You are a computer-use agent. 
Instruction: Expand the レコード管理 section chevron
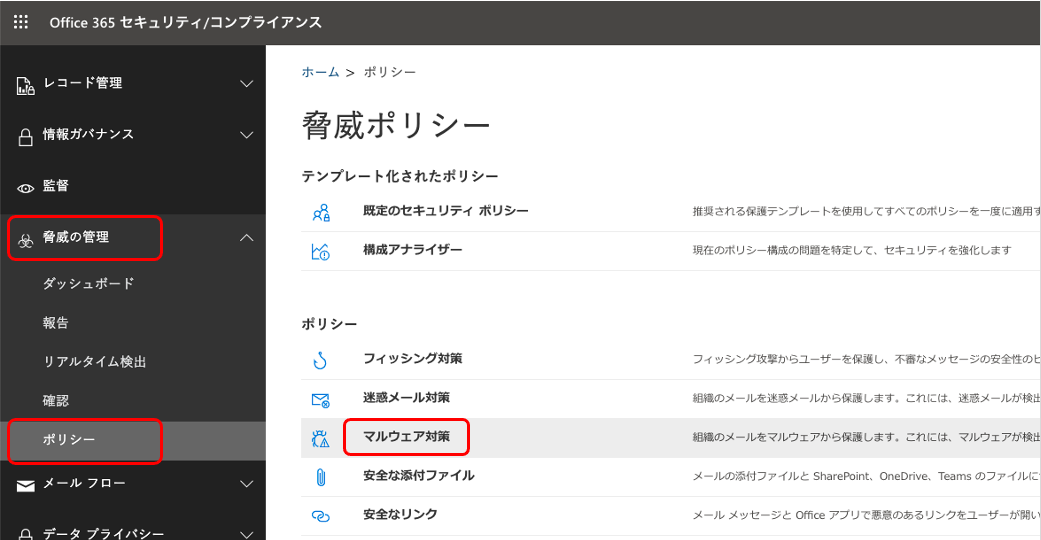point(247,84)
